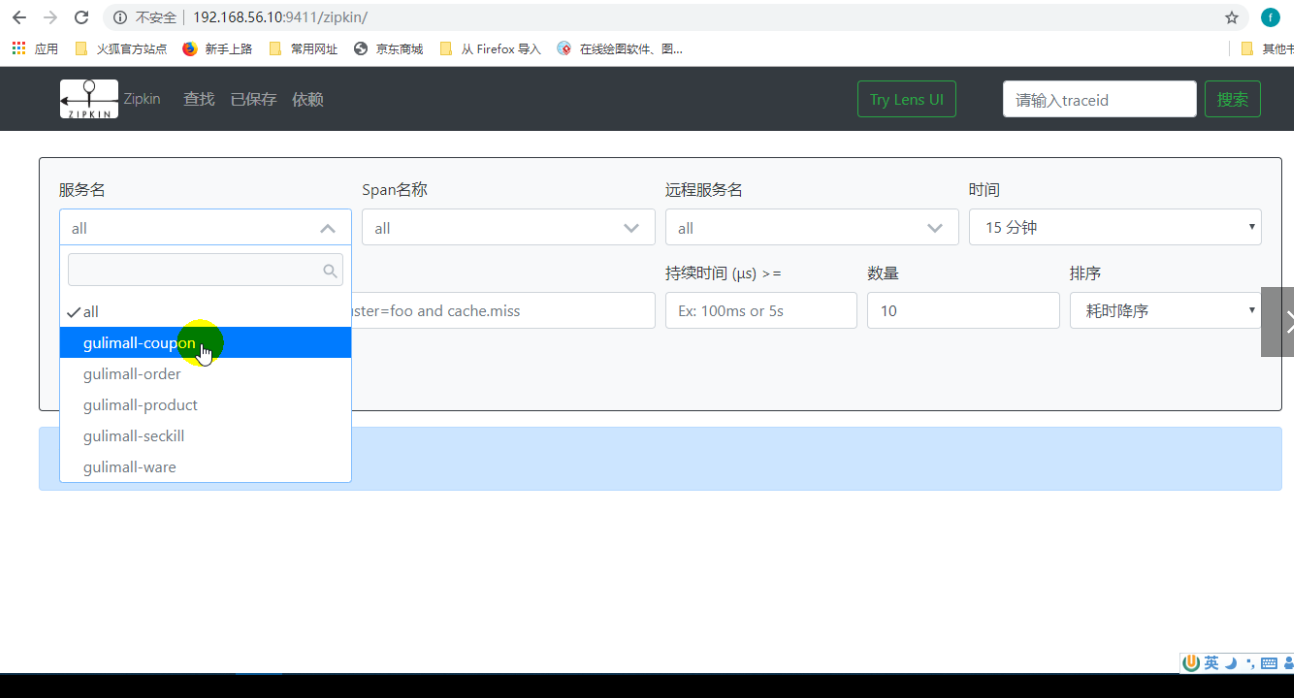Click the search magnifier in service filter
The height and width of the screenshot is (698, 1294).
pos(330,270)
